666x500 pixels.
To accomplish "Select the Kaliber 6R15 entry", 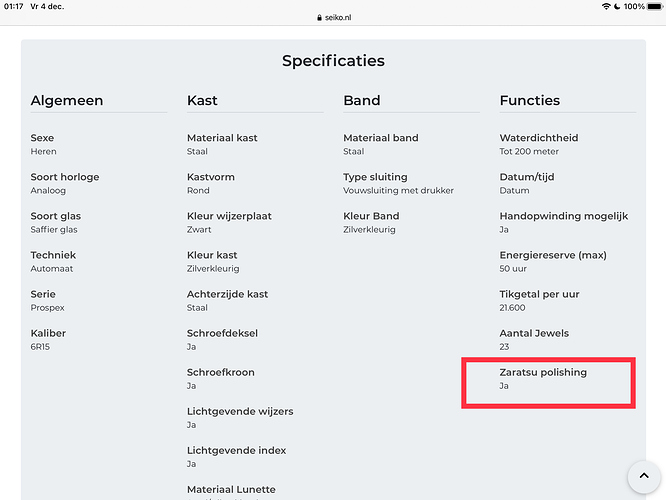I will [48, 339].
